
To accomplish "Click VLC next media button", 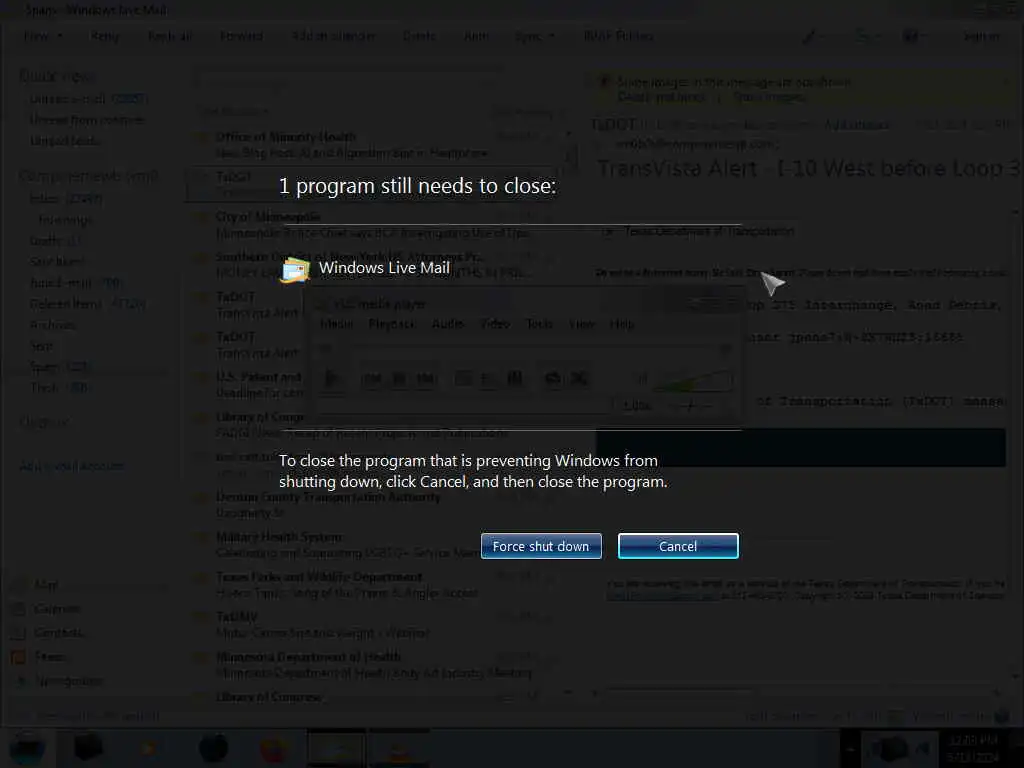I will [x=426, y=378].
